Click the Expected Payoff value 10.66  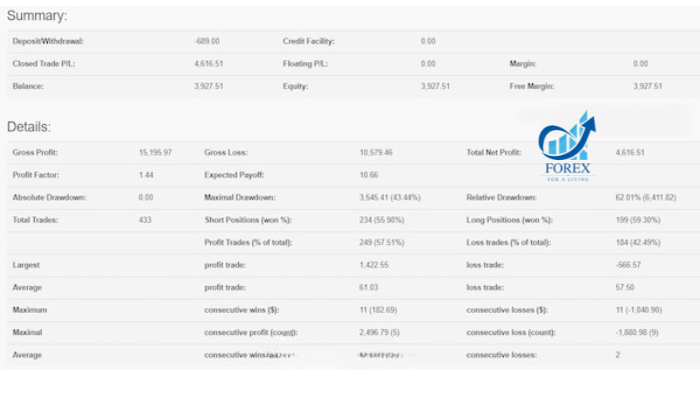pos(368,175)
